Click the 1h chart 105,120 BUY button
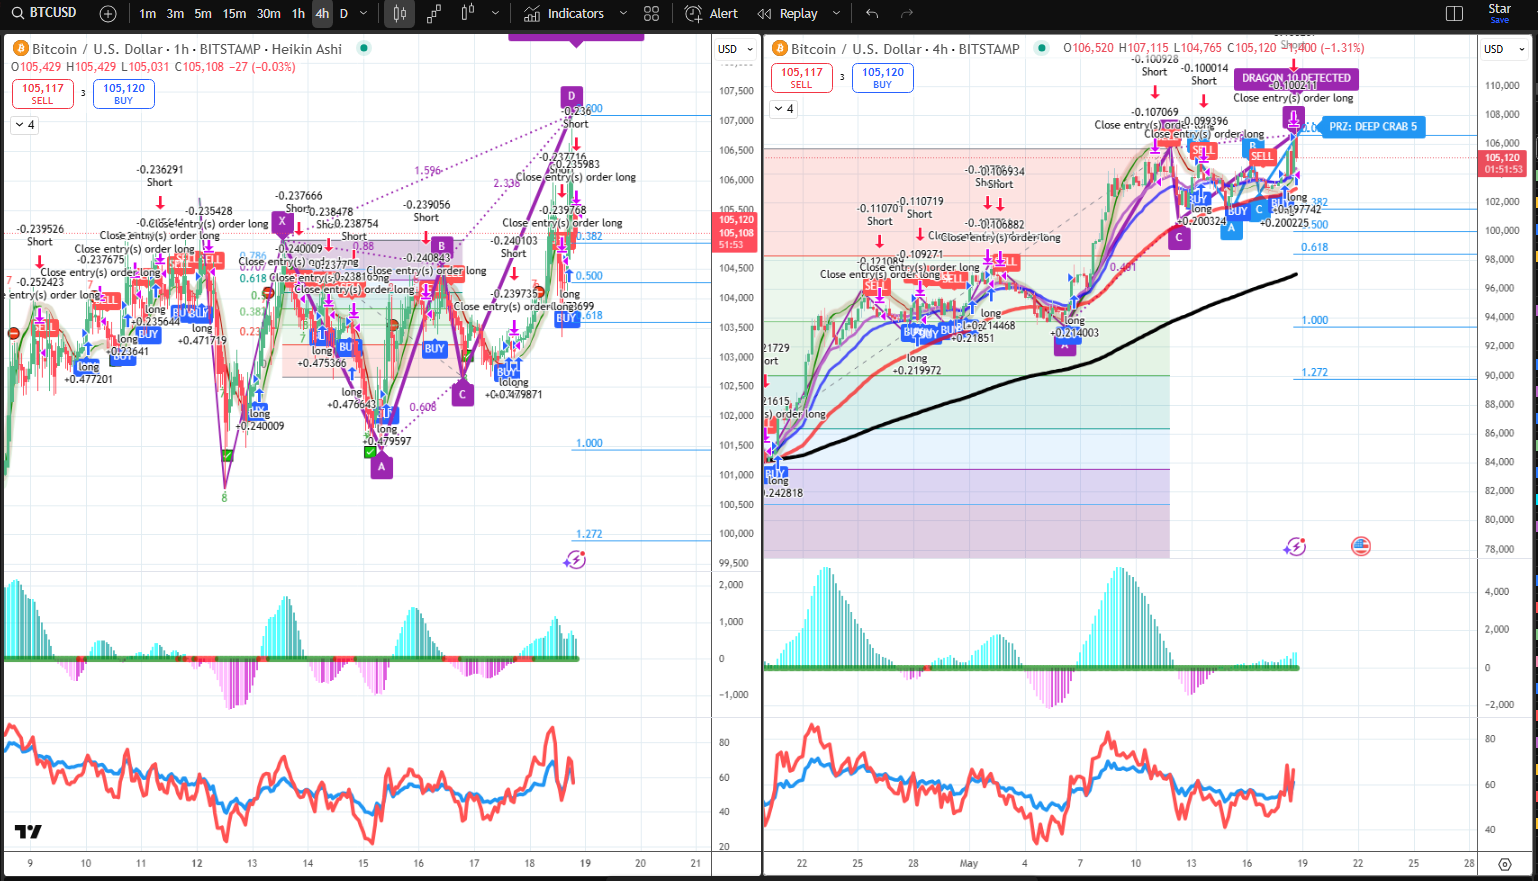The height and width of the screenshot is (881, 1538). 124,93
